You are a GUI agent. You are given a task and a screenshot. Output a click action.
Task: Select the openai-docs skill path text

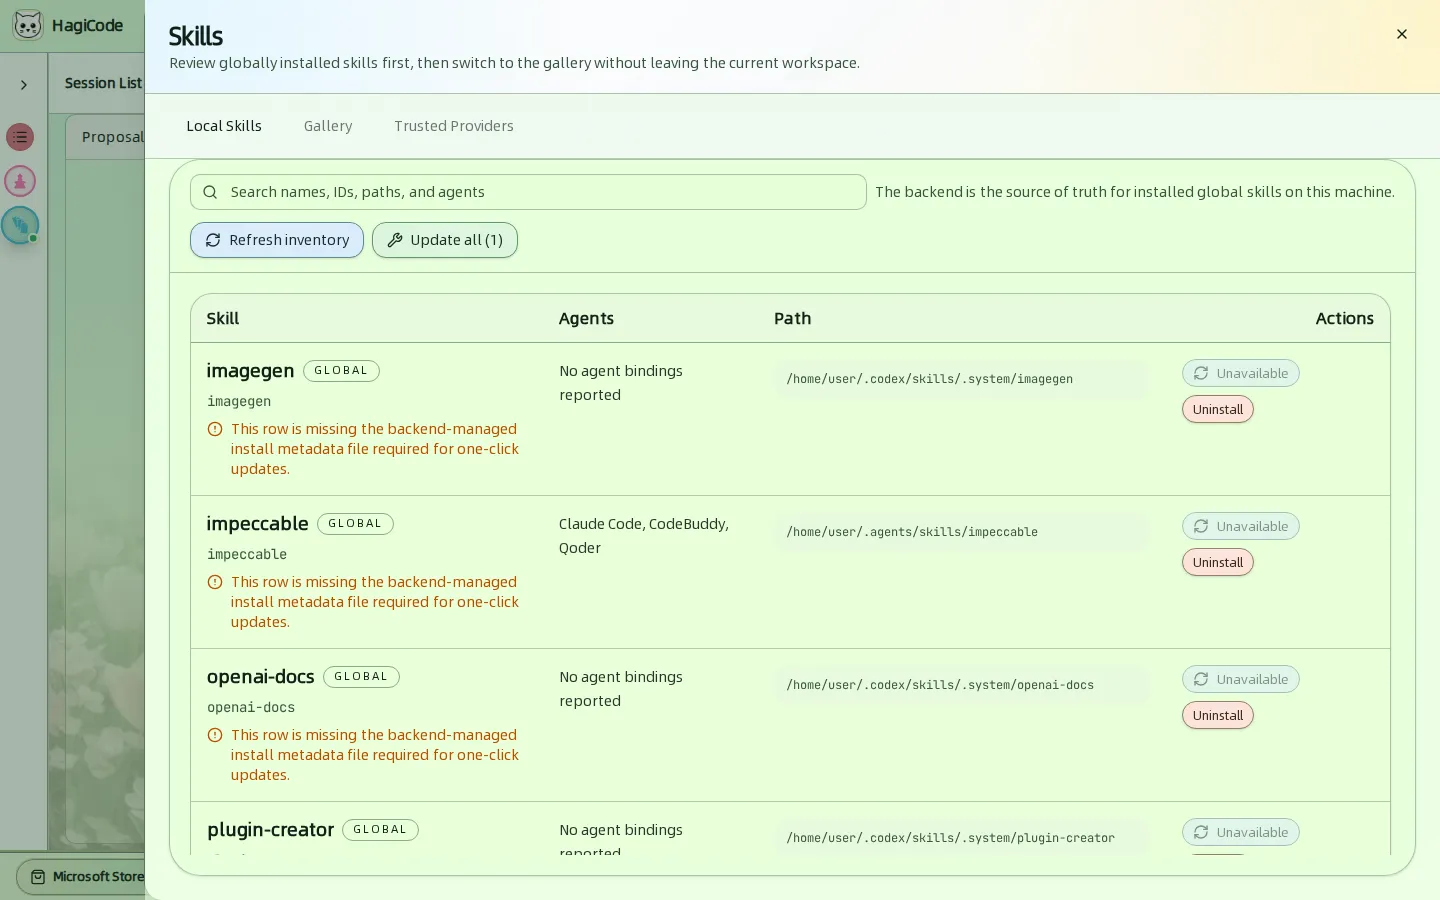(940, 685)
